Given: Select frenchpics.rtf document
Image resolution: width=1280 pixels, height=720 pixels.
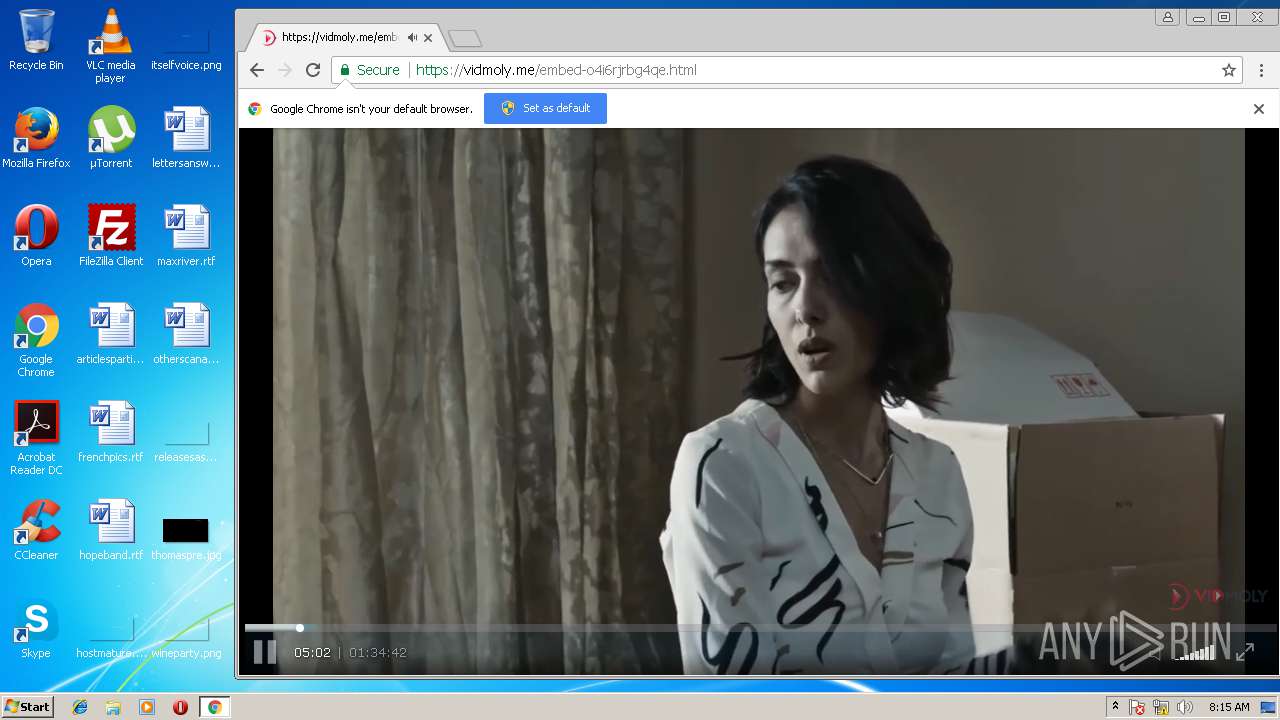Looking at the screenshot, I should [x=110, y=431].
